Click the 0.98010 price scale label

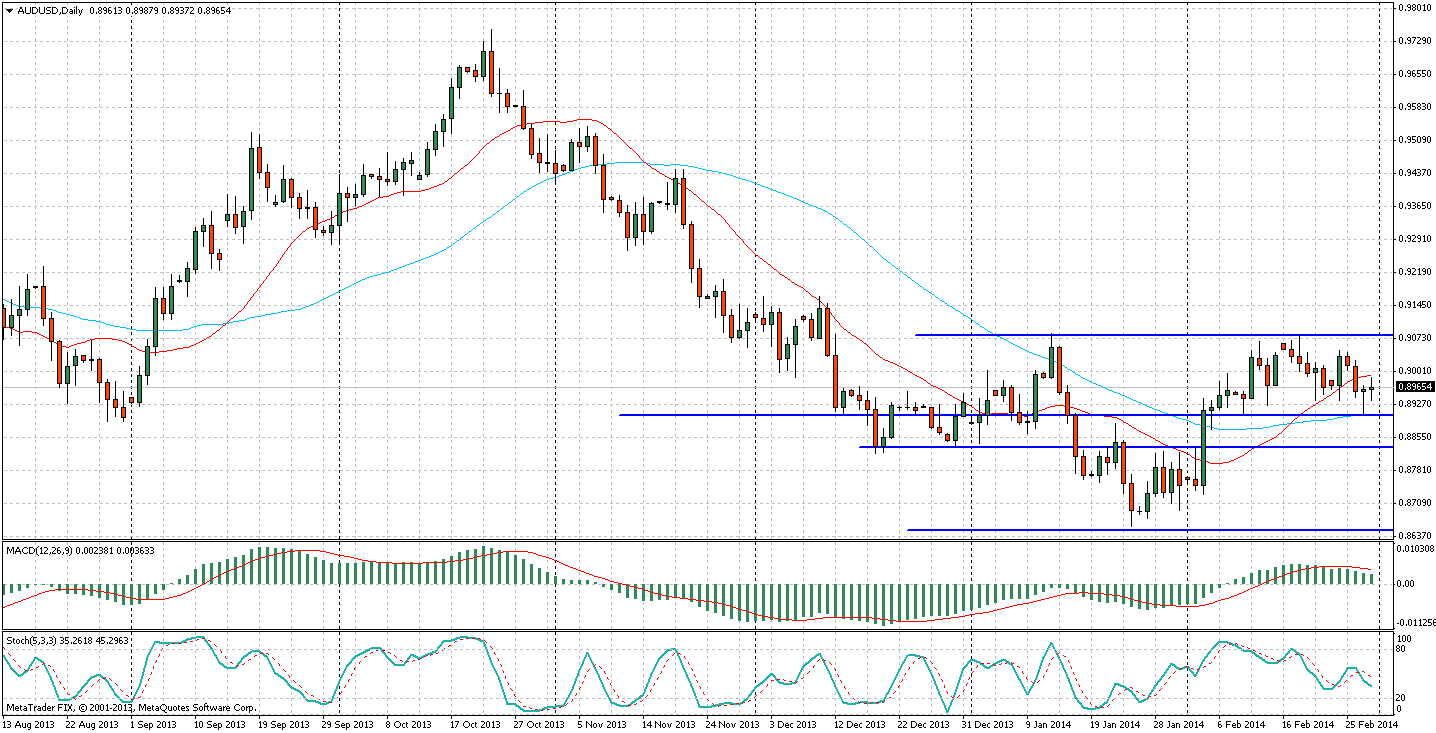pyautogui.click(x=1415, y=8)
